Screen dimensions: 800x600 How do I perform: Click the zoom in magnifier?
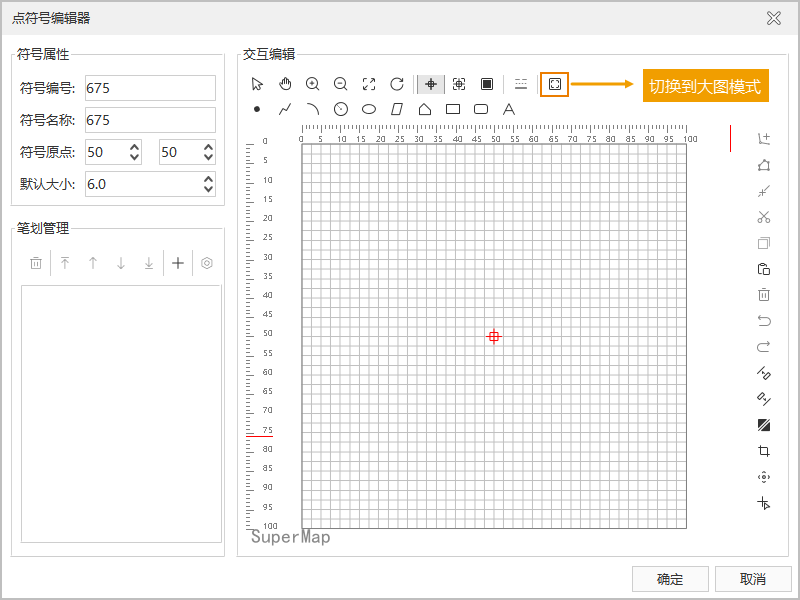[x=313, y=85]
